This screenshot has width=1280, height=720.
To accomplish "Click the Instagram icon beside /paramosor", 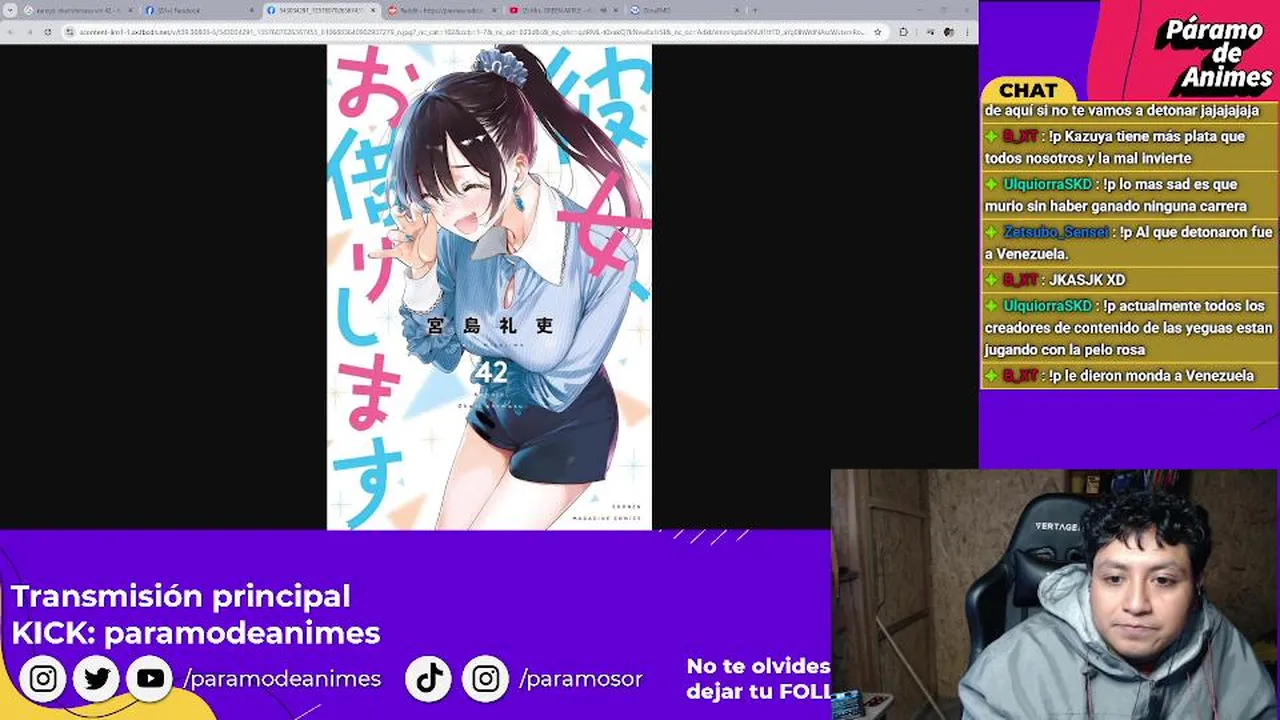I will pos(485,679).
